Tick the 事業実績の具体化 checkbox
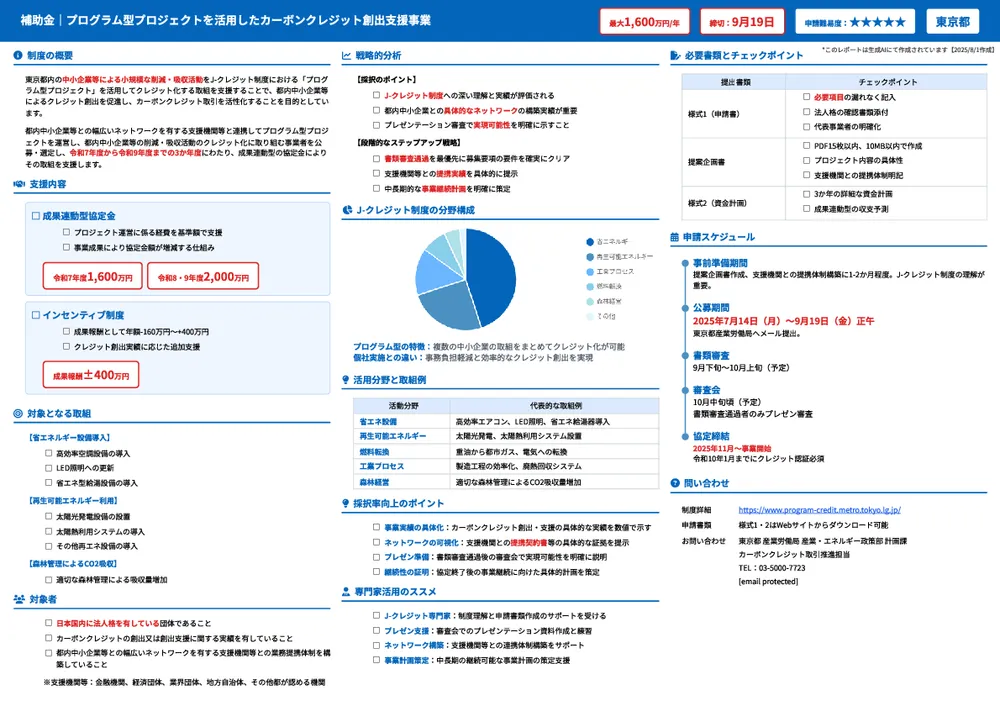Viewport: 1000px width, 706px height. pos(376,527)
